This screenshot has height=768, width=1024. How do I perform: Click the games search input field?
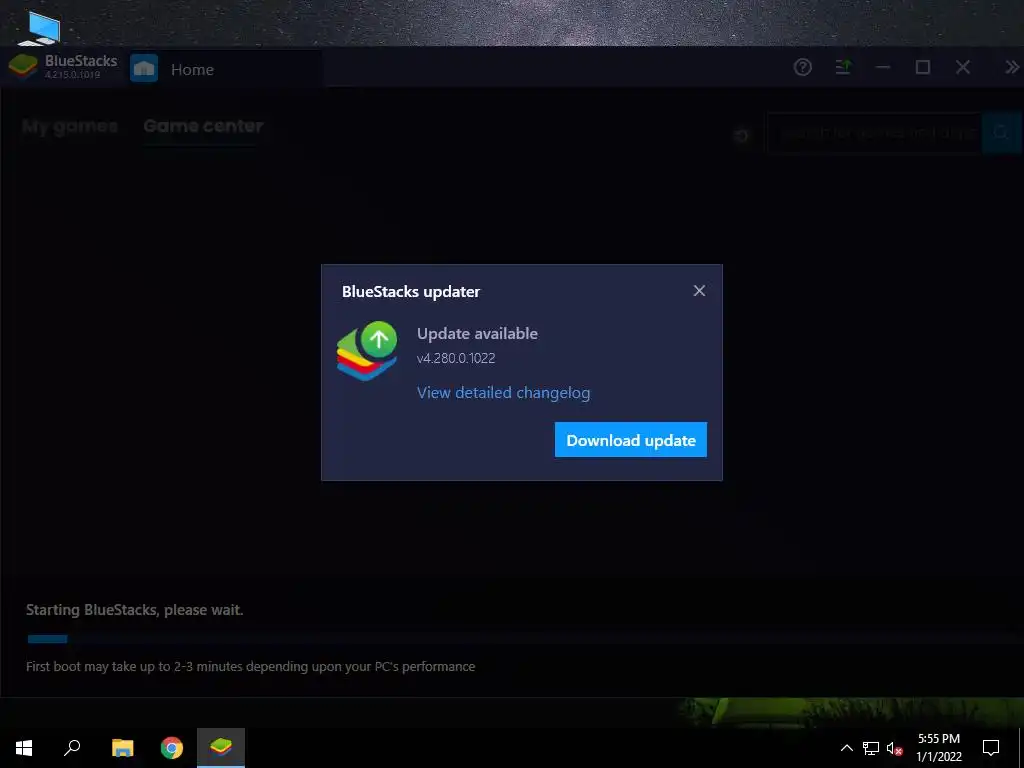[x=874, y=133]
